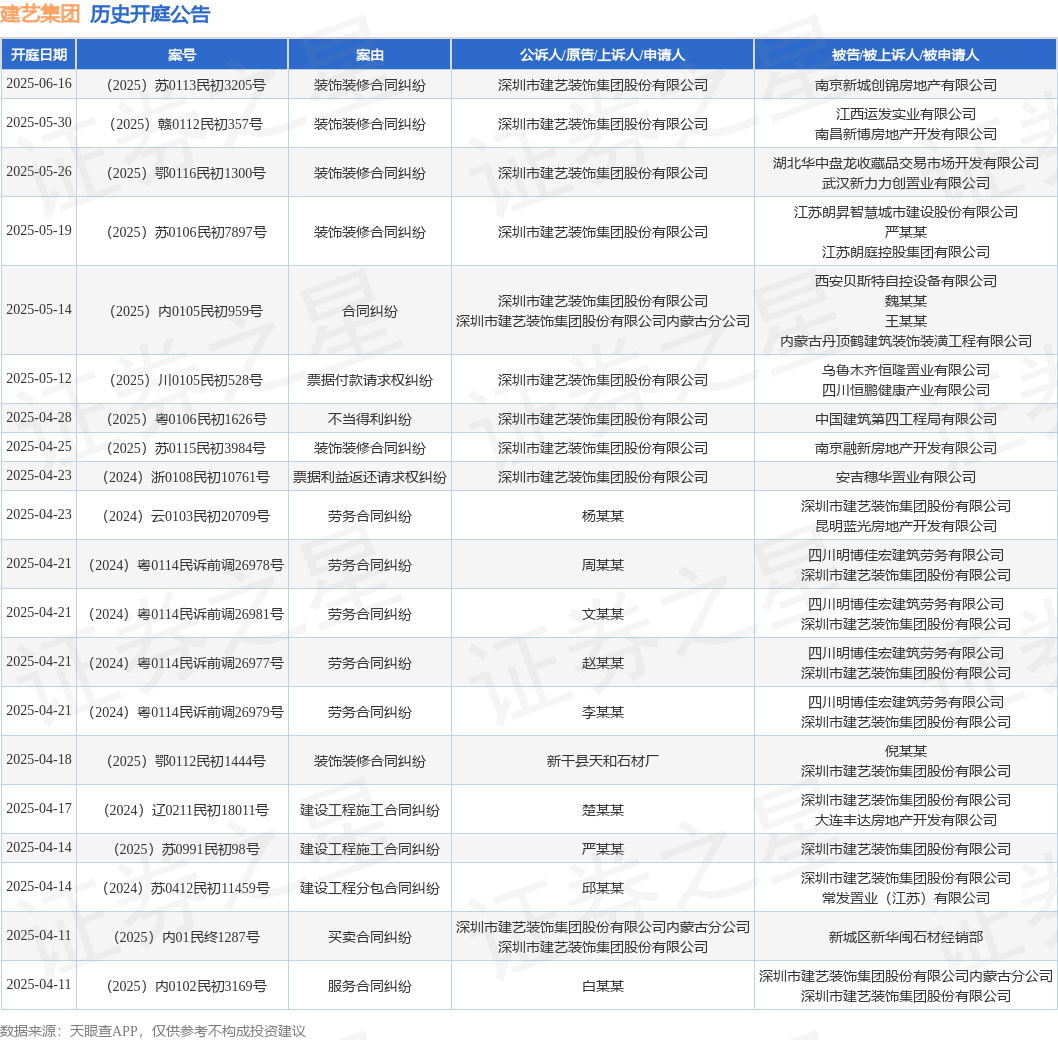Viewport: 1058px width, 1040px height.
Task: Click case number （2025）苏0991民初98号
Action: click(182, 849)
